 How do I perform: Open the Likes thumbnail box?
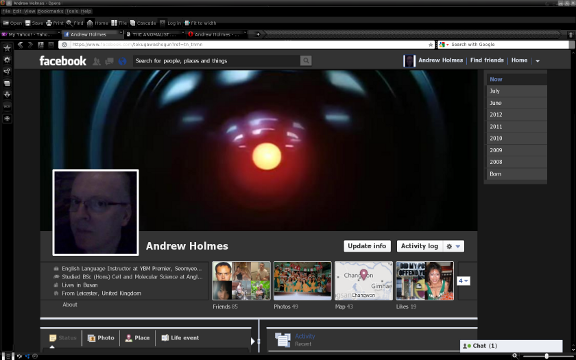point(425,281)
